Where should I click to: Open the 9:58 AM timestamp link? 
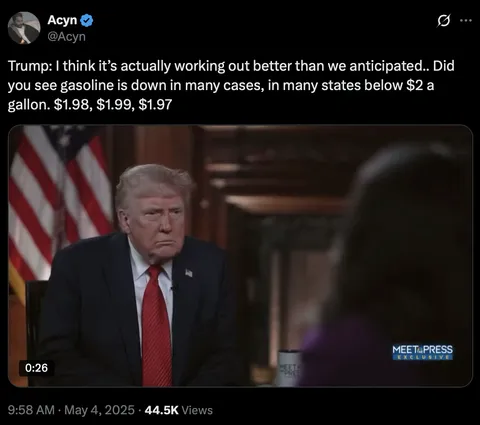(31, 410)
